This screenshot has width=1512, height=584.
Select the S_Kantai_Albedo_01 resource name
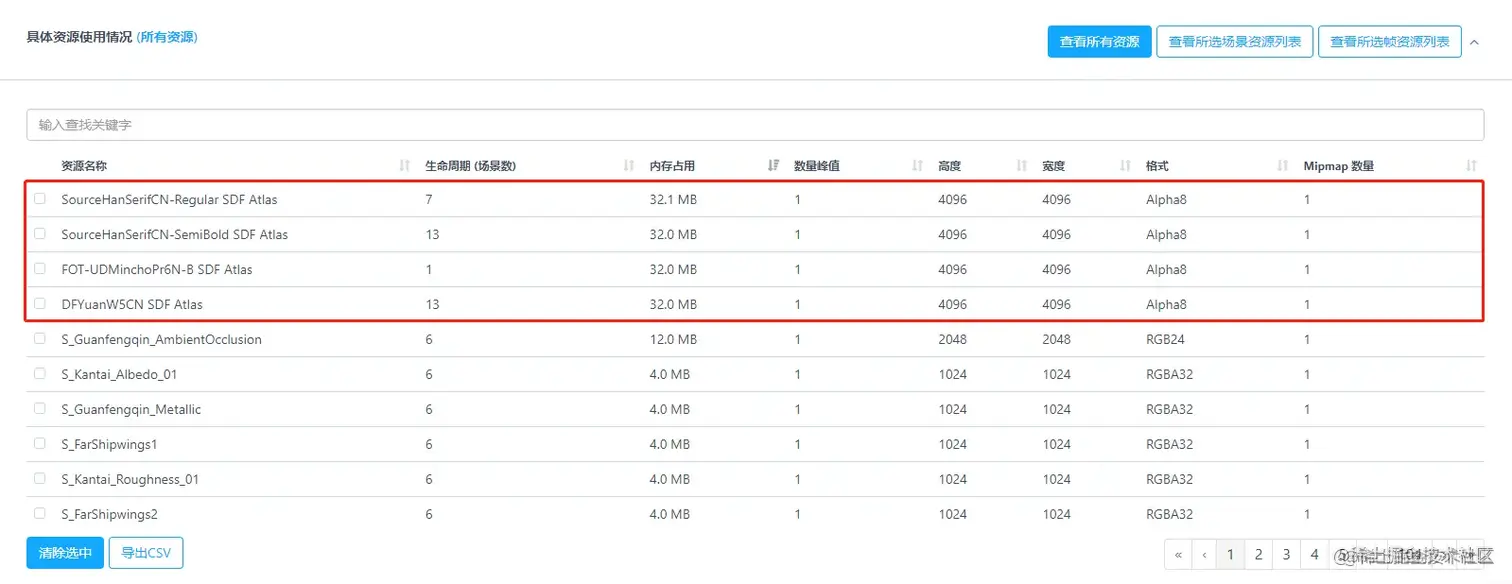coord(119,375)
